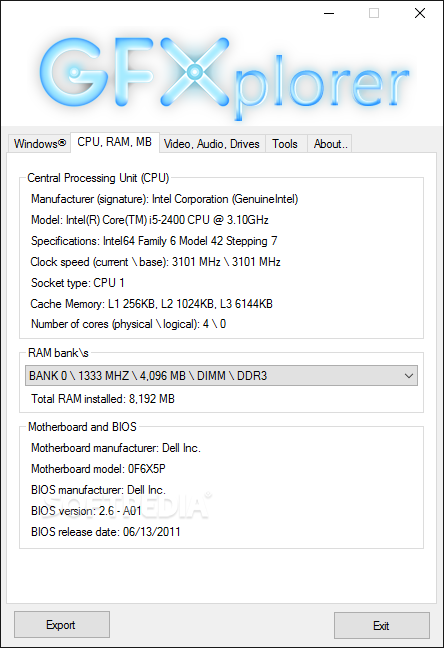Click the Socket type CPU 1 line
This screenshot has width=444, height=648.
(x=78, y=283)
